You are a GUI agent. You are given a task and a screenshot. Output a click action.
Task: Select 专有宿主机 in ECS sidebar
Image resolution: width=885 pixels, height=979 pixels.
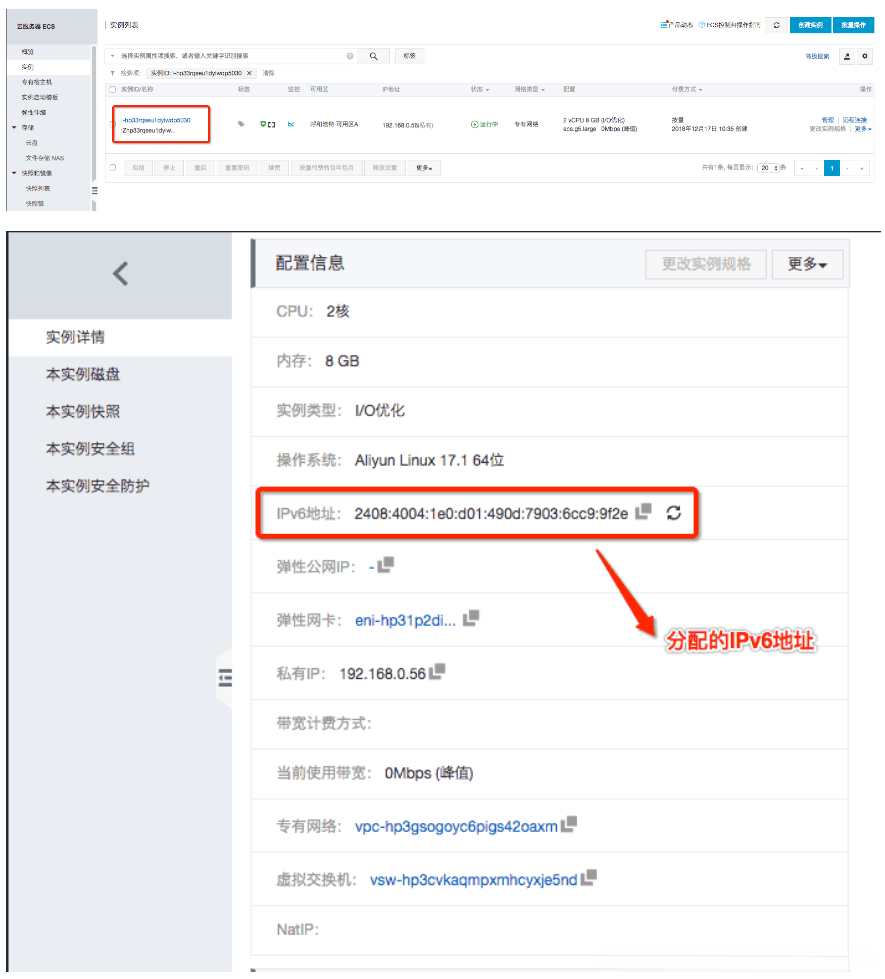[37, 82]
